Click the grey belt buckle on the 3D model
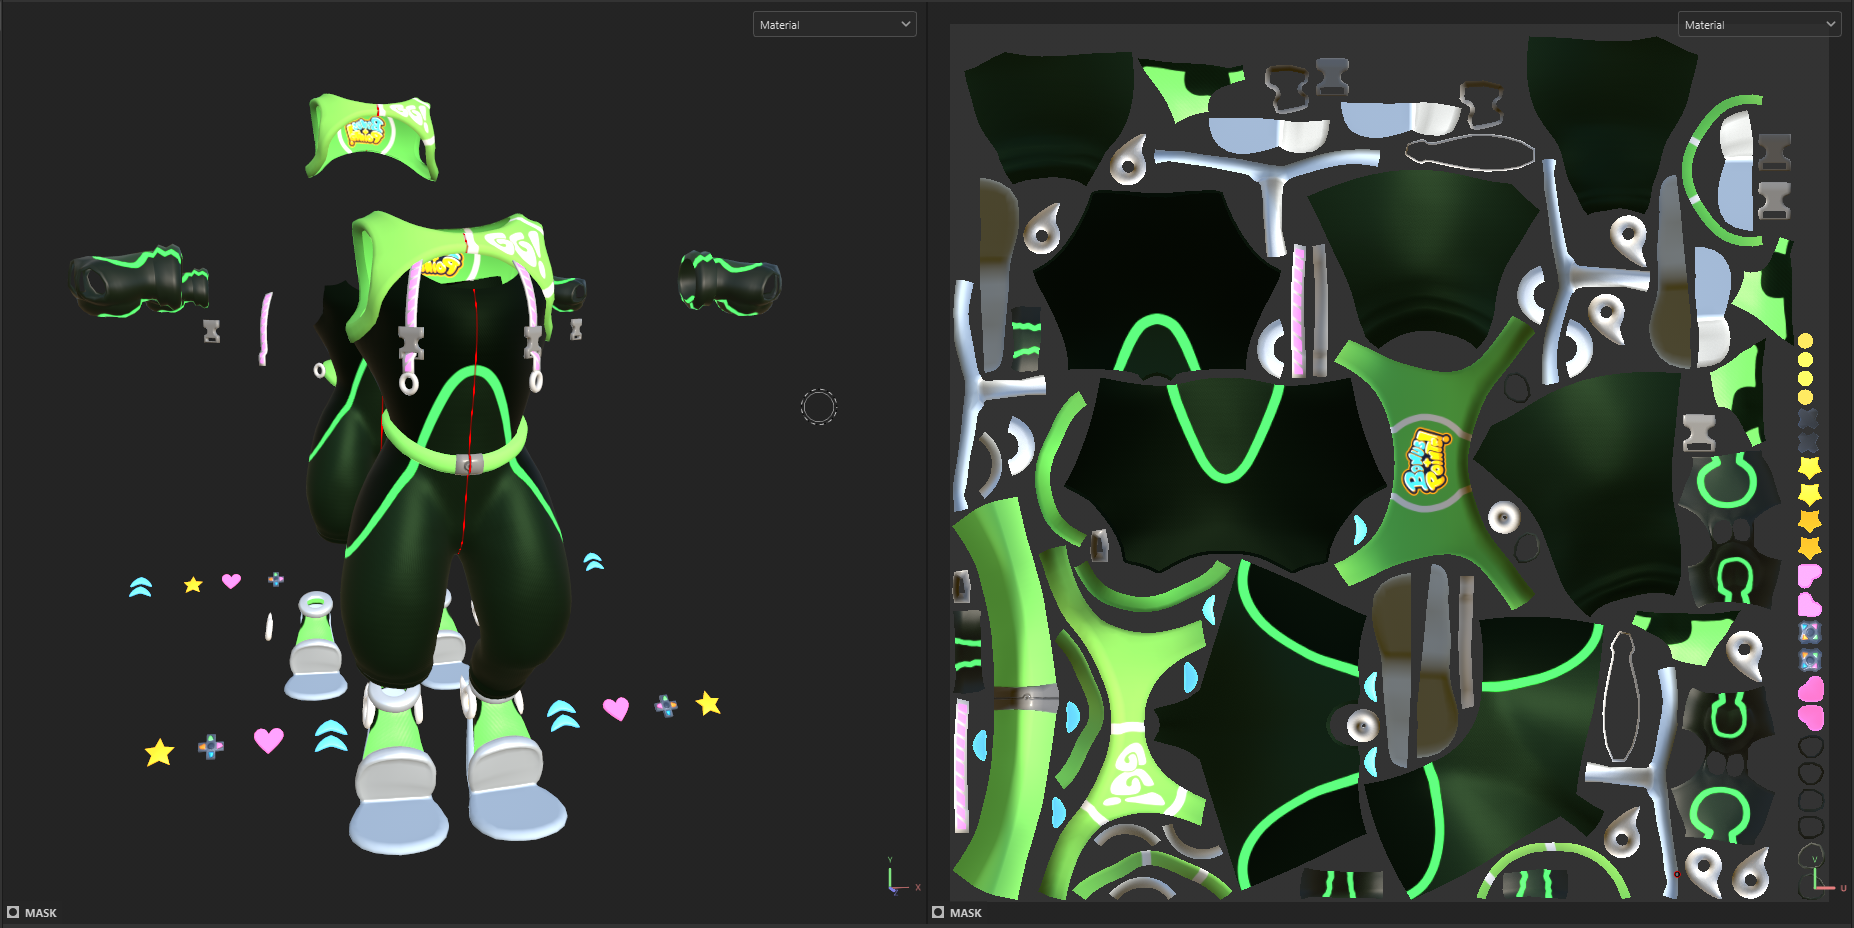This screenshot has width=1854, height=928. pyautogui.click(x=469, y=464)
